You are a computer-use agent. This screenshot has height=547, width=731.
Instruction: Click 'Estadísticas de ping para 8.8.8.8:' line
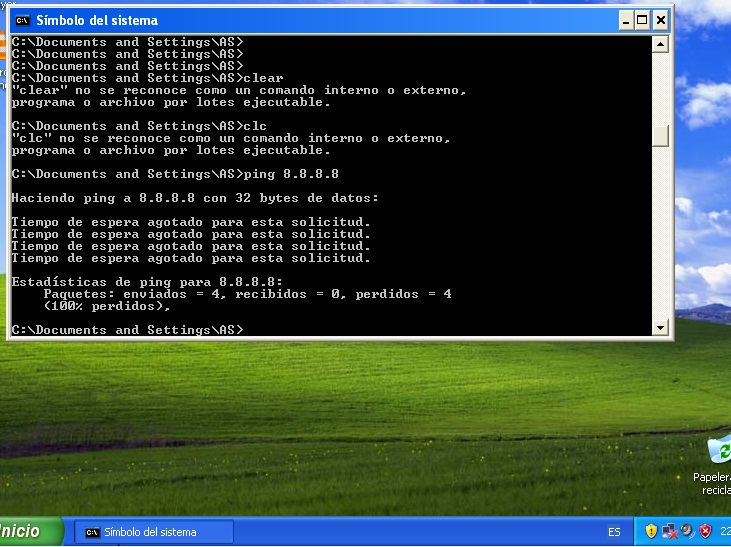[147, 282]
